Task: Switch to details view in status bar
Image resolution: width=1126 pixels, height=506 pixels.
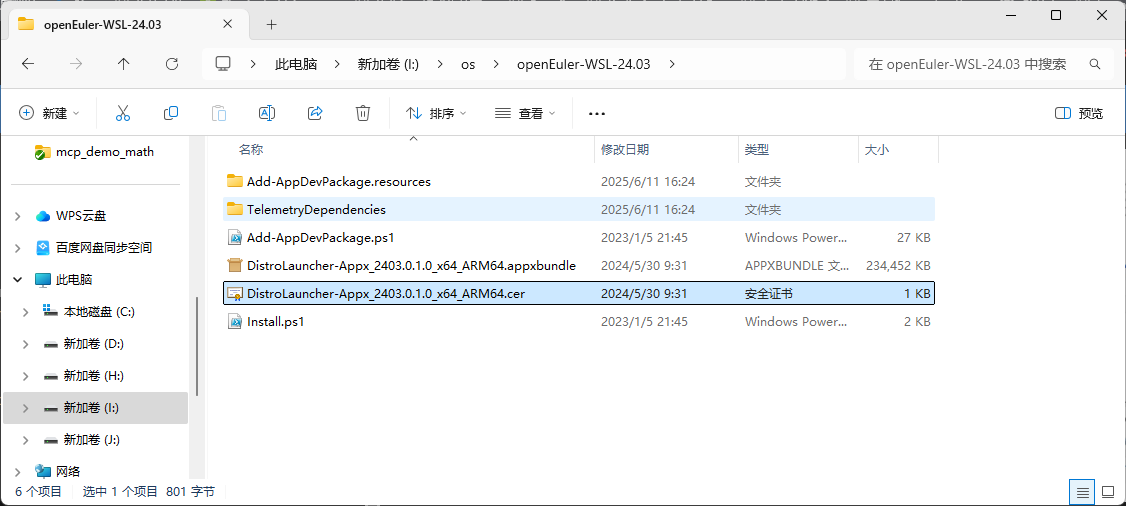Action: click(1081, 492)
